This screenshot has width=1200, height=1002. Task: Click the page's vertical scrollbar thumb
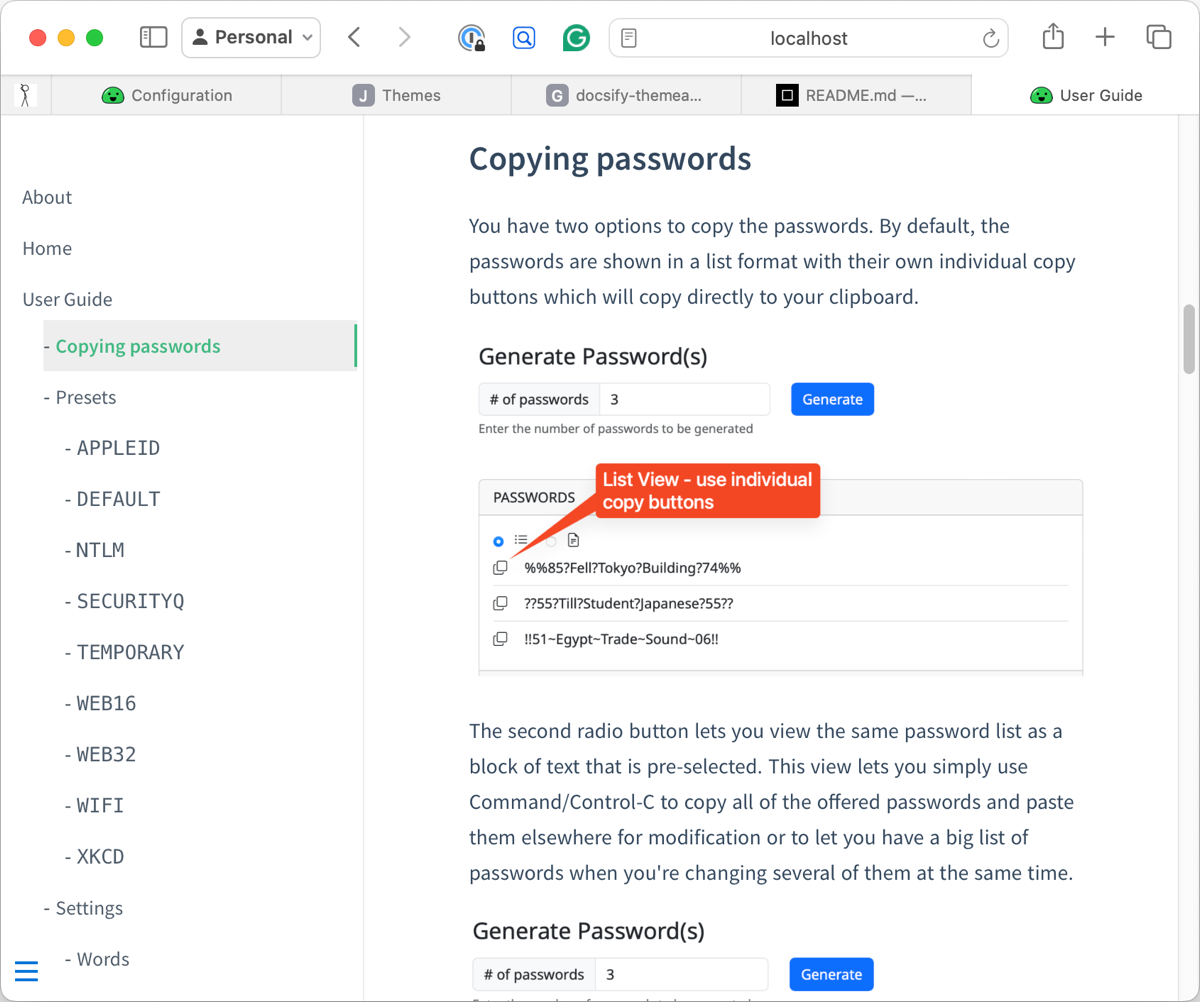click(x=1189, y=338)
